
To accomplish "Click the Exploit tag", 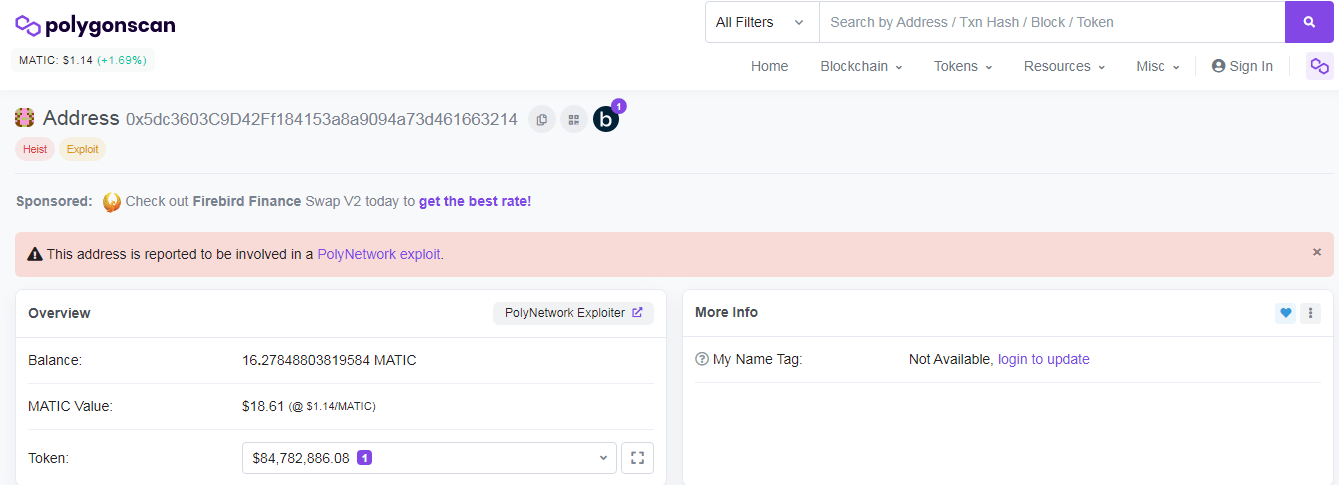I will [83, 149].
